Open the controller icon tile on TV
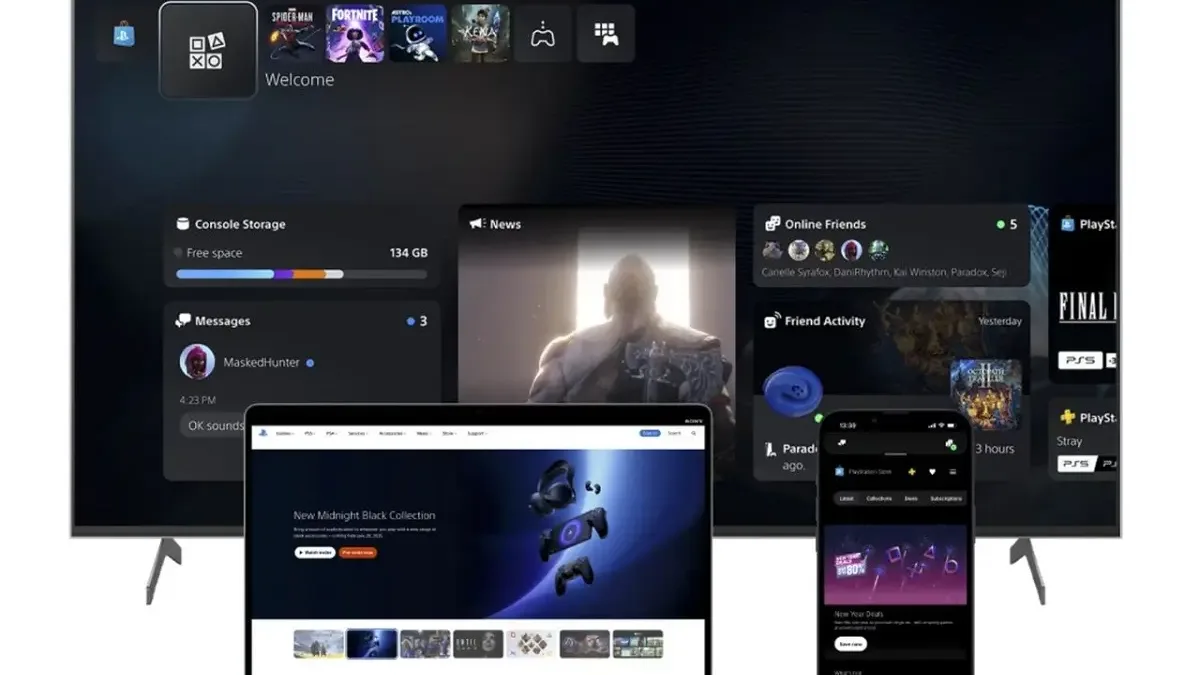This screenshot has width=1200, height=675. point(543,34)
